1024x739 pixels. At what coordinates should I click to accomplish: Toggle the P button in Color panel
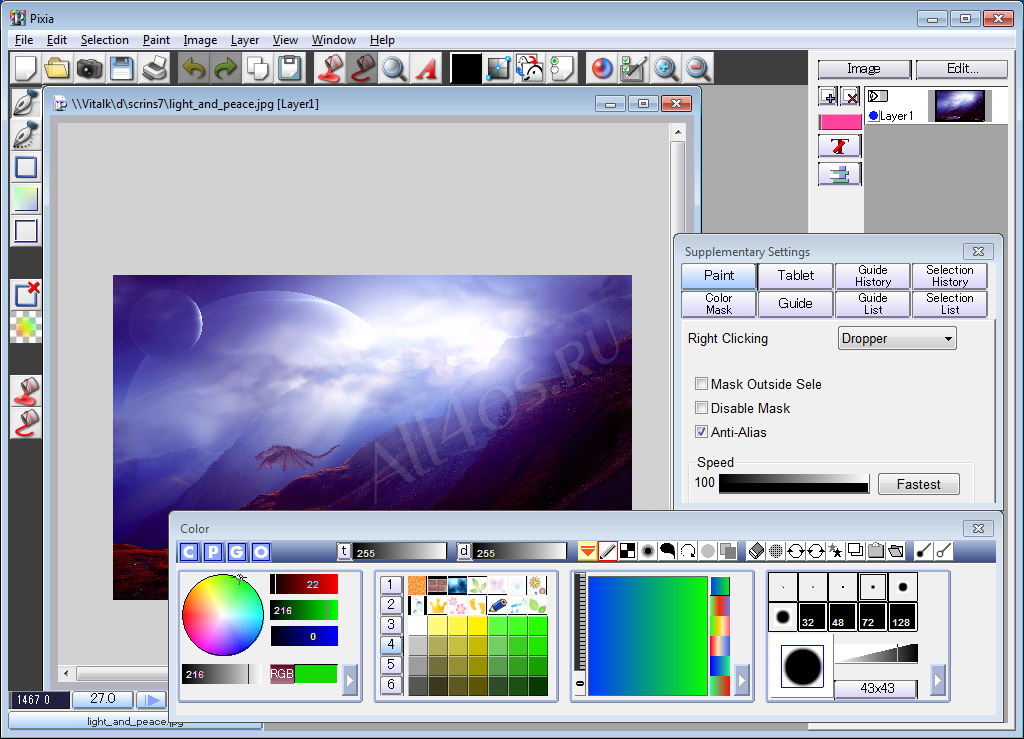[x=213, y=552]
